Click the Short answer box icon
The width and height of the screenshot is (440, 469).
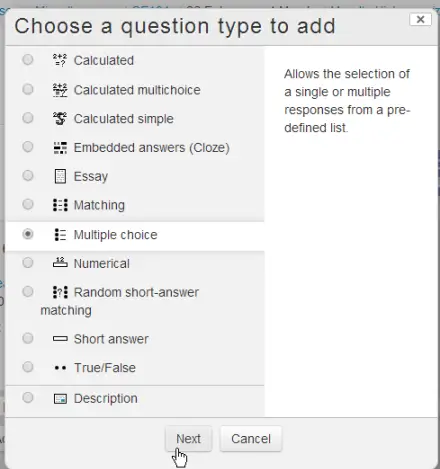coord(60,339)
